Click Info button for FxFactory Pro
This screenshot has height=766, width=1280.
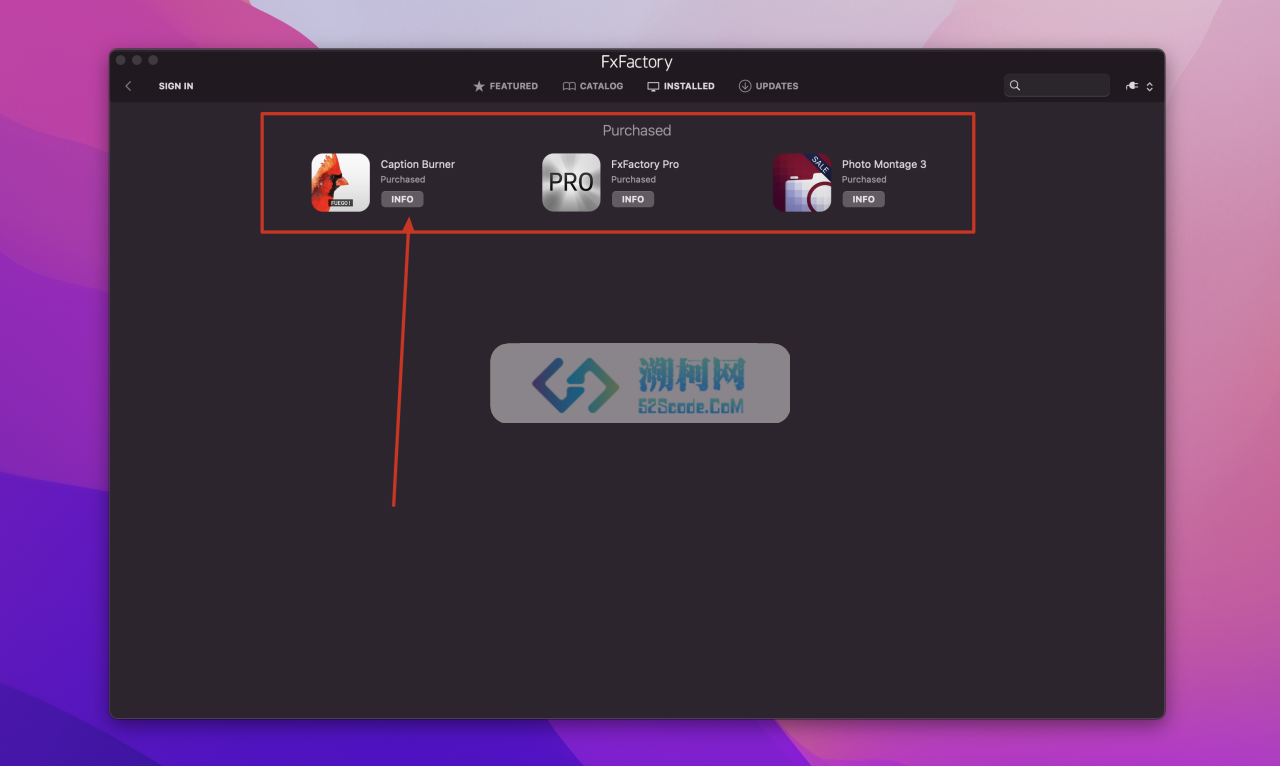click(x=633, y=199)
